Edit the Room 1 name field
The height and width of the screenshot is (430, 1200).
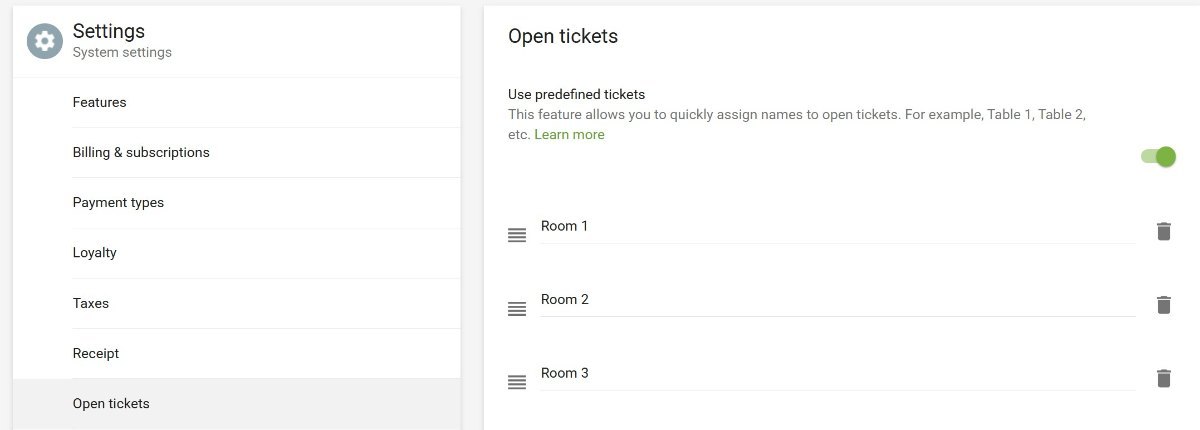click(x=836, y=227)
